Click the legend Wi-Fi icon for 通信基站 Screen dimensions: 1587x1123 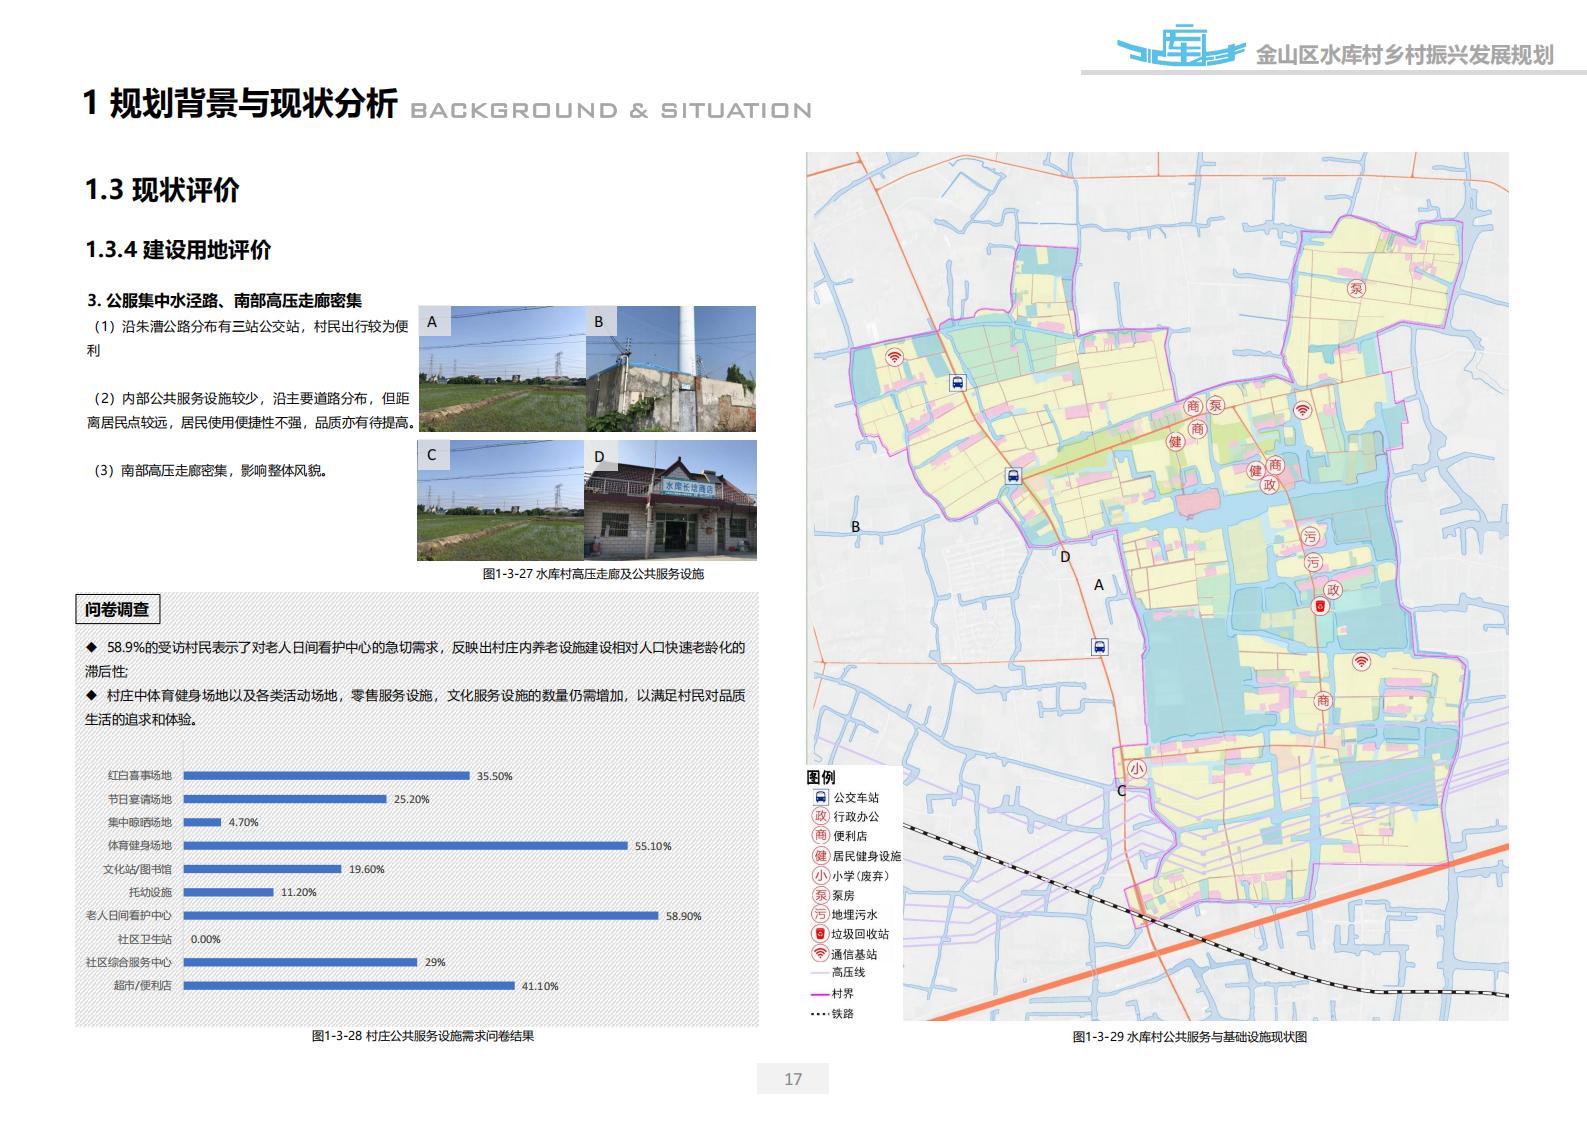[820, 953]
